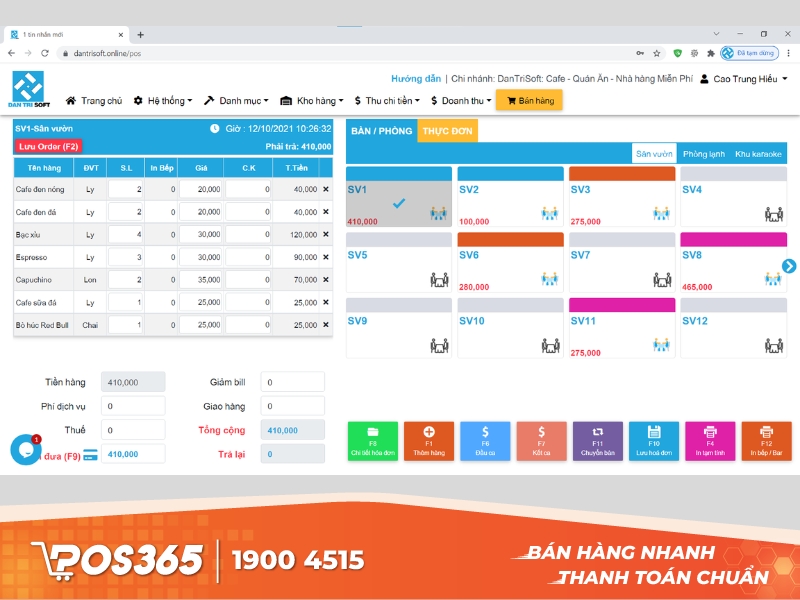Go back in browser history
The image size is (800, 600).
(x=11, y=53)
